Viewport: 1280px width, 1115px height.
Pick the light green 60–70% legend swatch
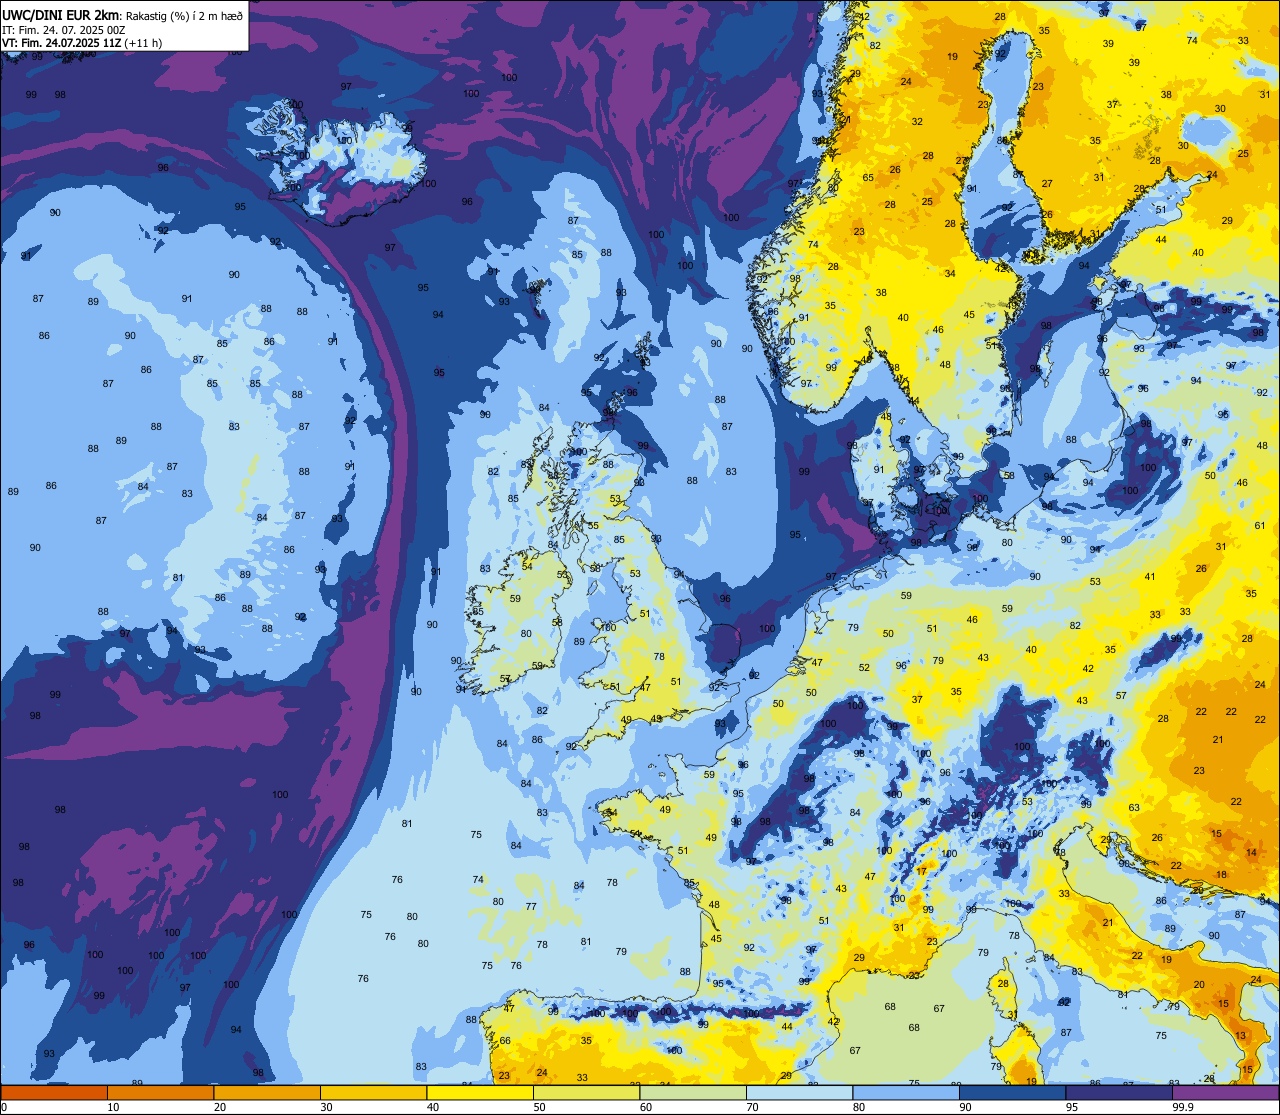693,1092
